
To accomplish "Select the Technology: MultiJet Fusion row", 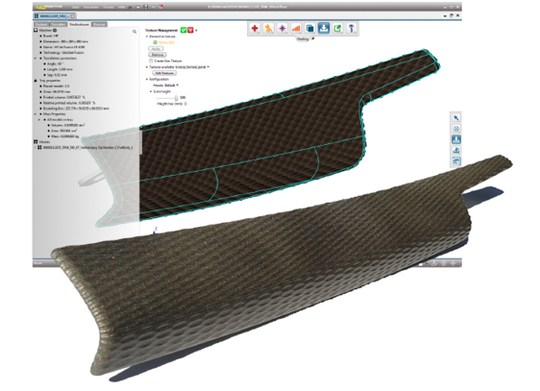I will click(x=63, y=53).
